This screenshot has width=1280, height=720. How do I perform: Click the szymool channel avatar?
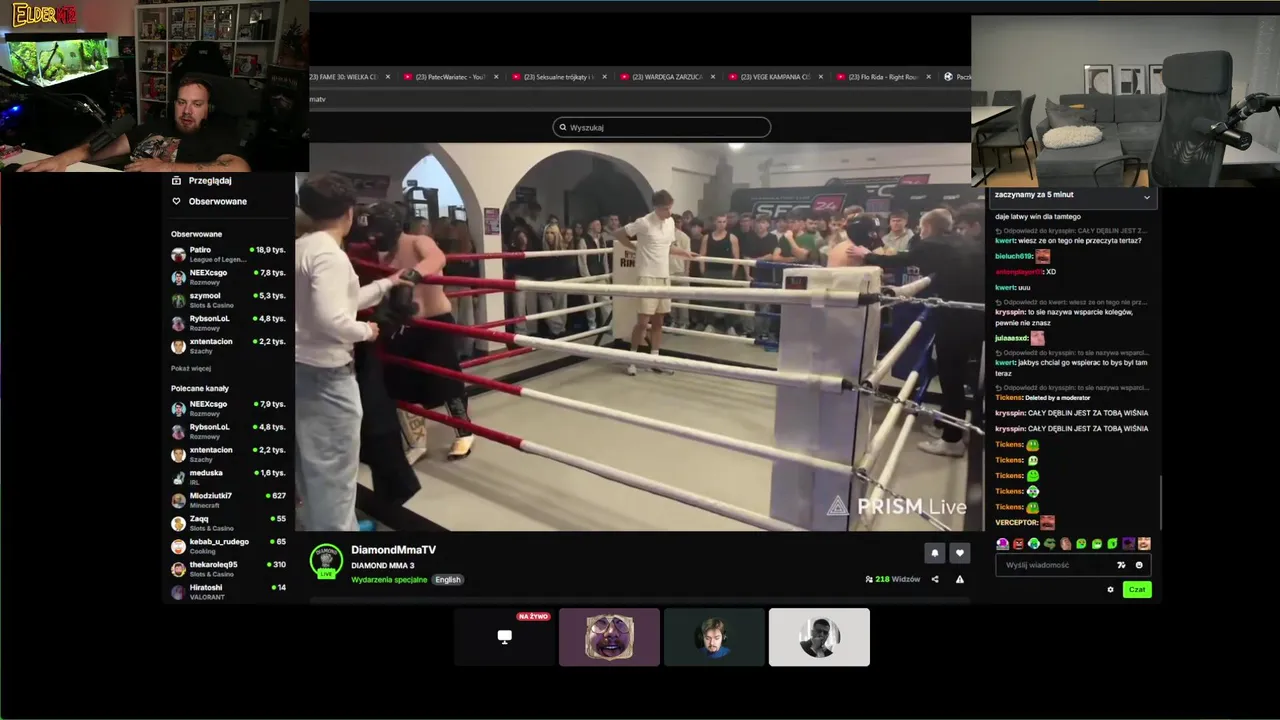click(x=178, y=300)
